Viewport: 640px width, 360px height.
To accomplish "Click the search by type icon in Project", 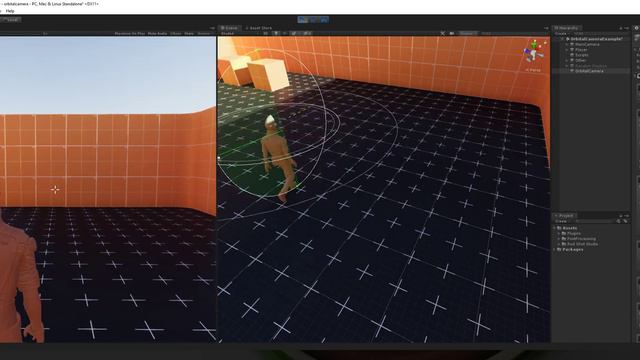I will click(619, 221).
